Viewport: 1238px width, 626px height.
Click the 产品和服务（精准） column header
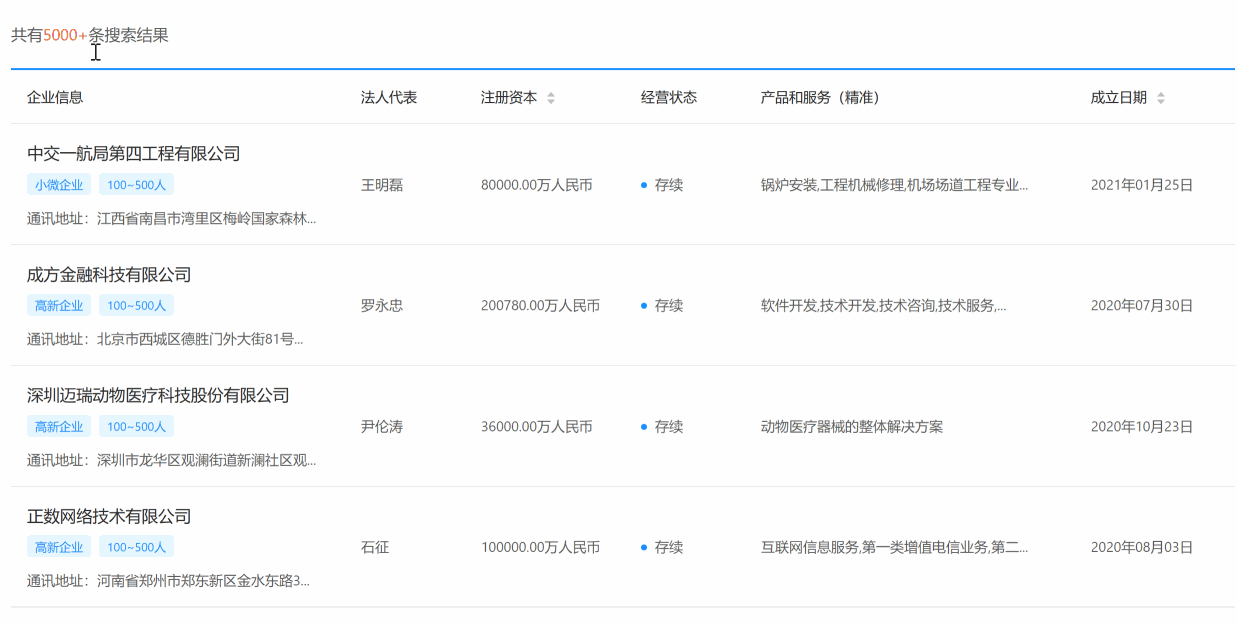point(820,98)
